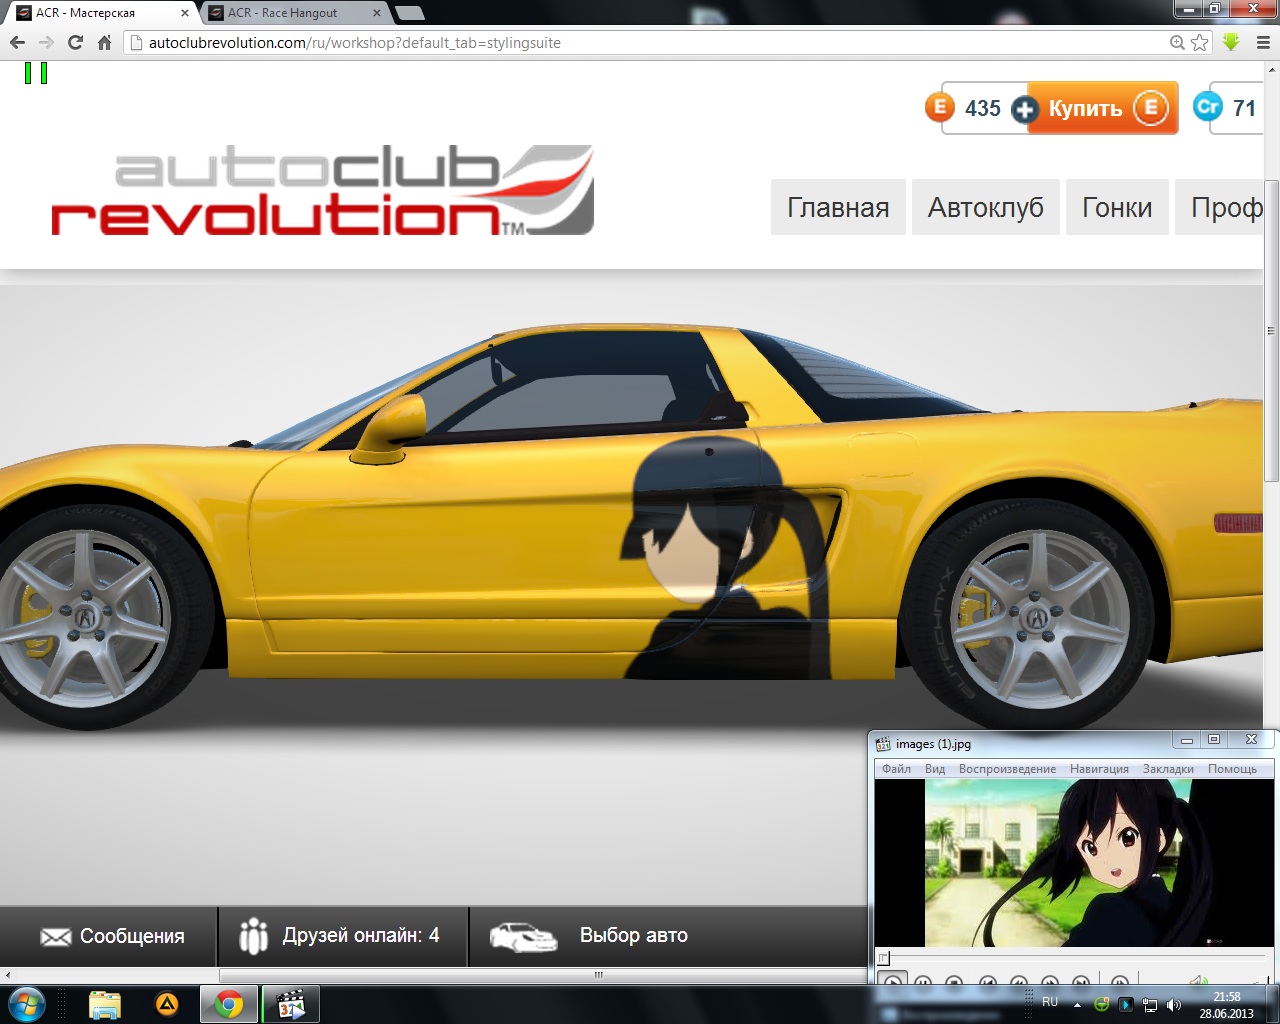Click the orange Купить button
Screen dimensions: 1280x1024
pyautogui.click(x=1104, y=108)
